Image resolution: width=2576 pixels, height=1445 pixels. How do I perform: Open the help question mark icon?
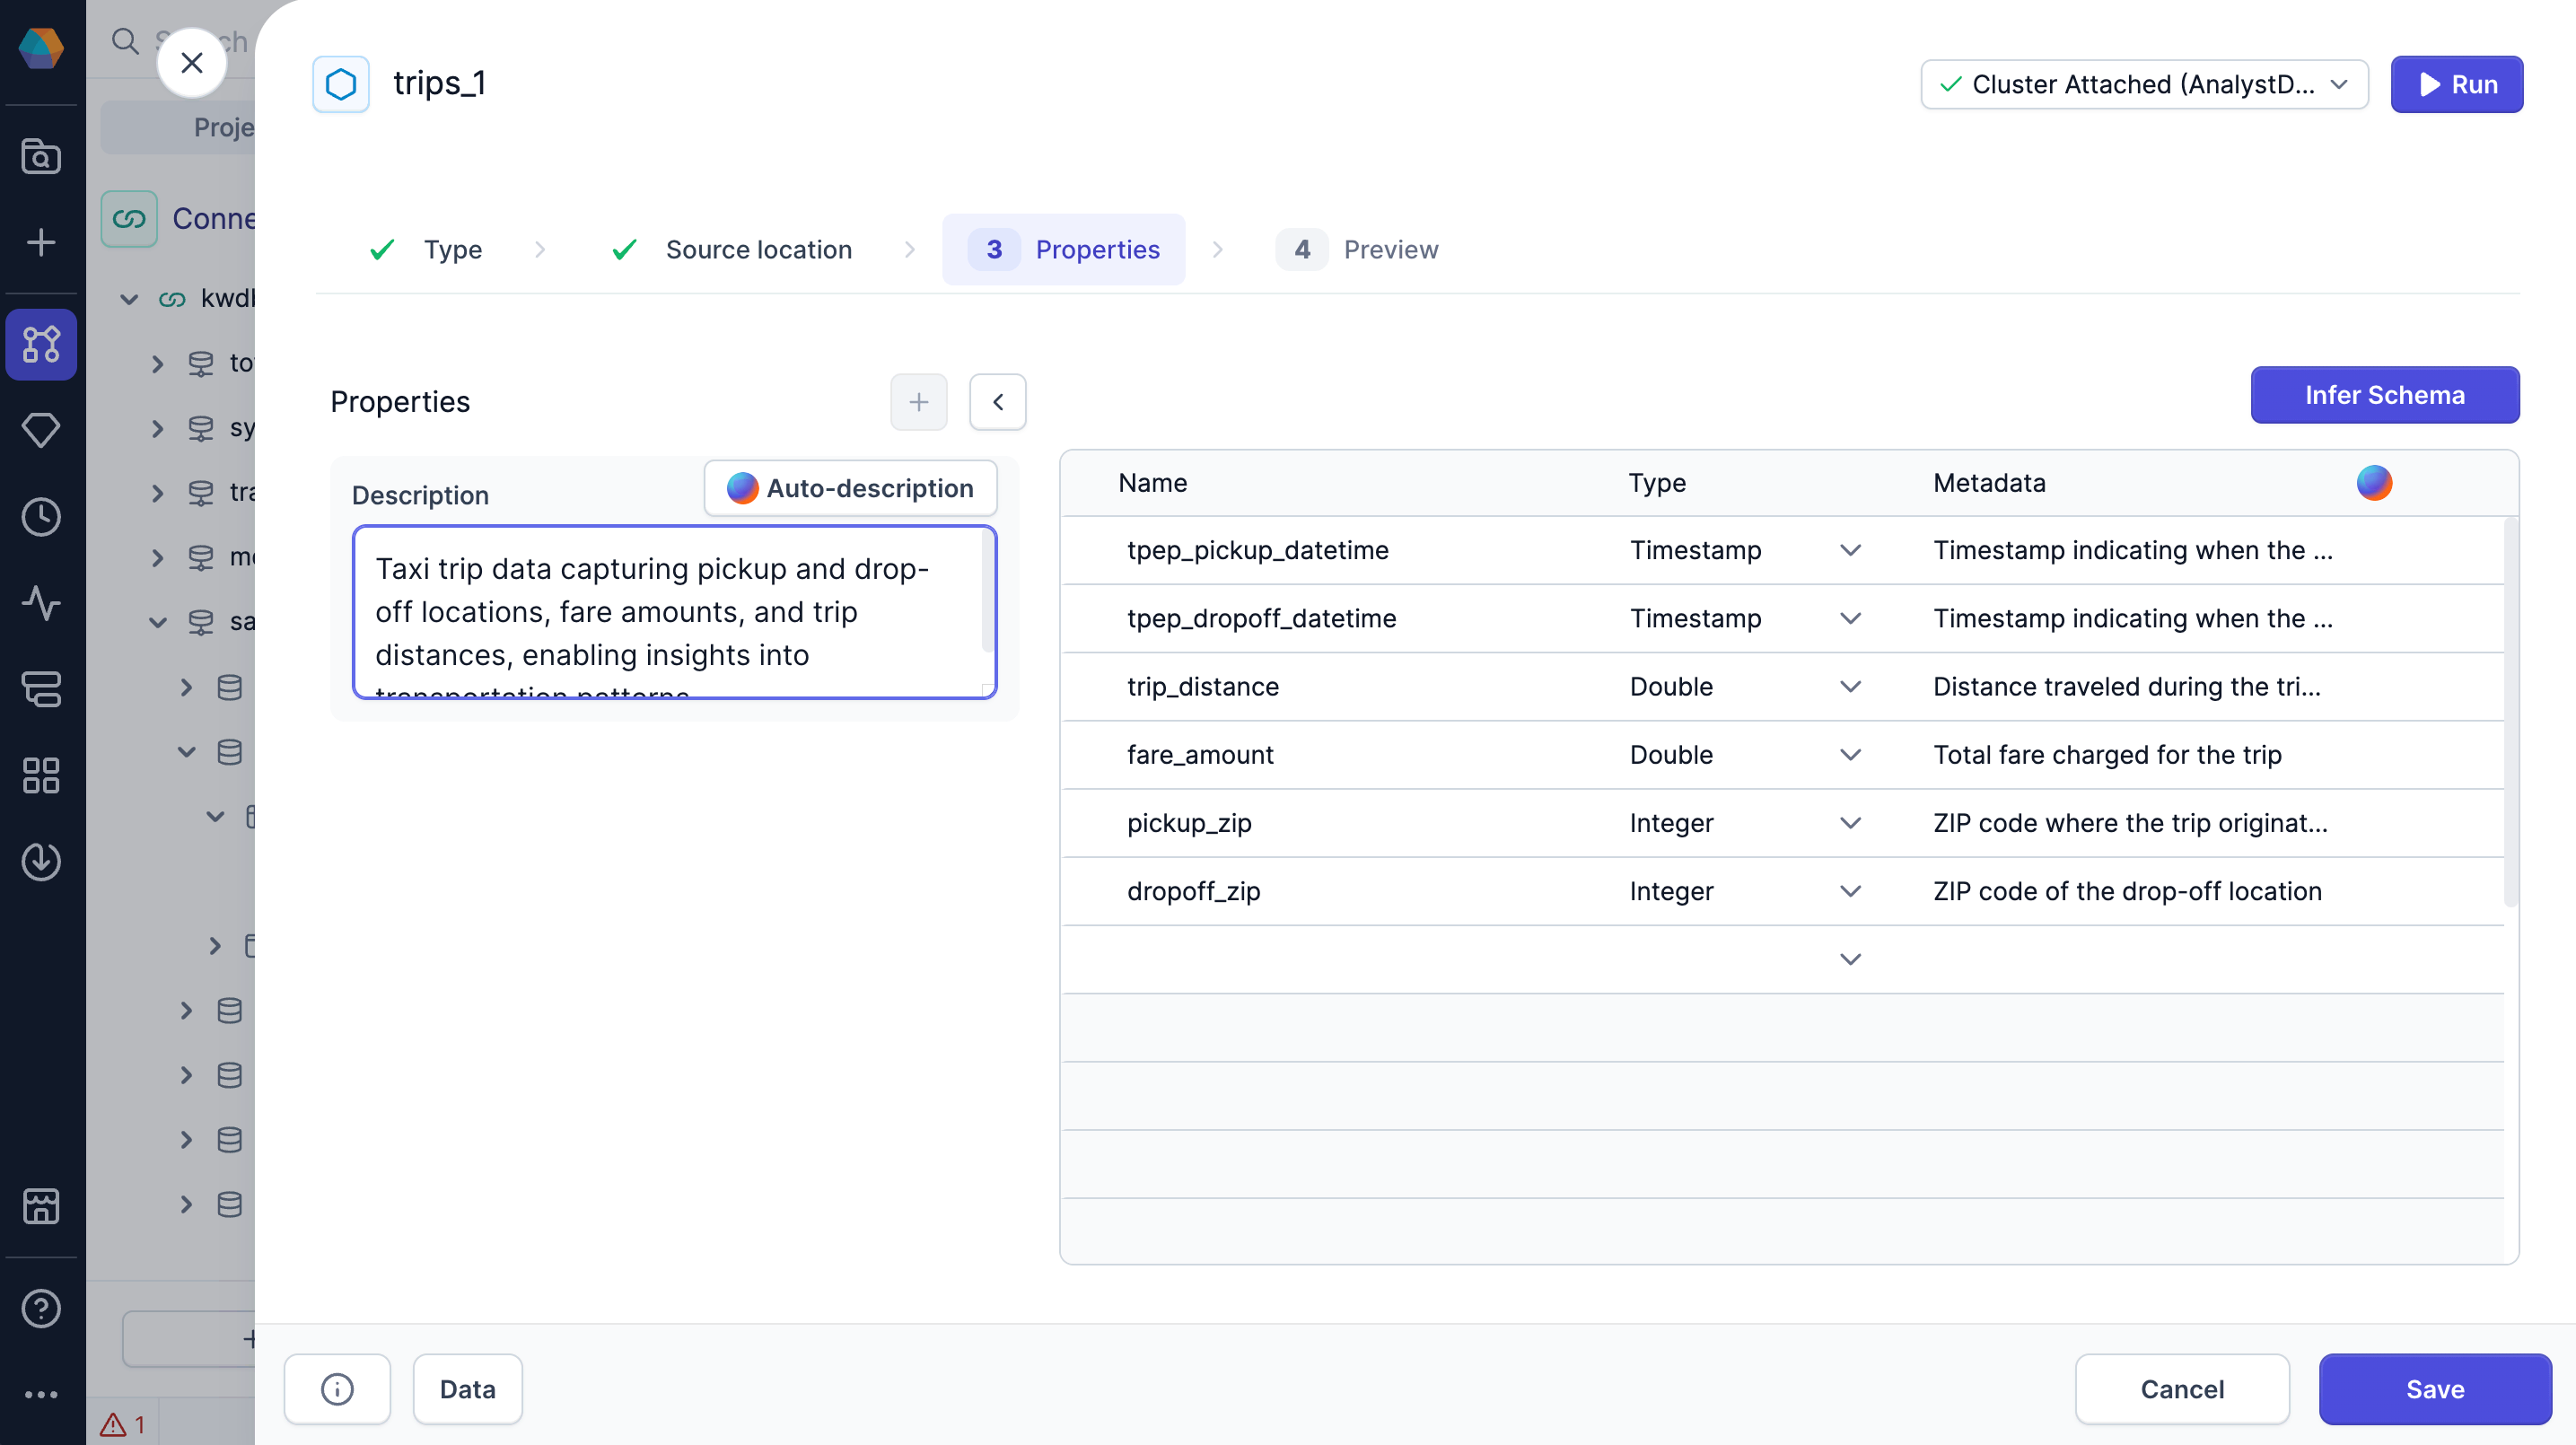click(41, 1308)
